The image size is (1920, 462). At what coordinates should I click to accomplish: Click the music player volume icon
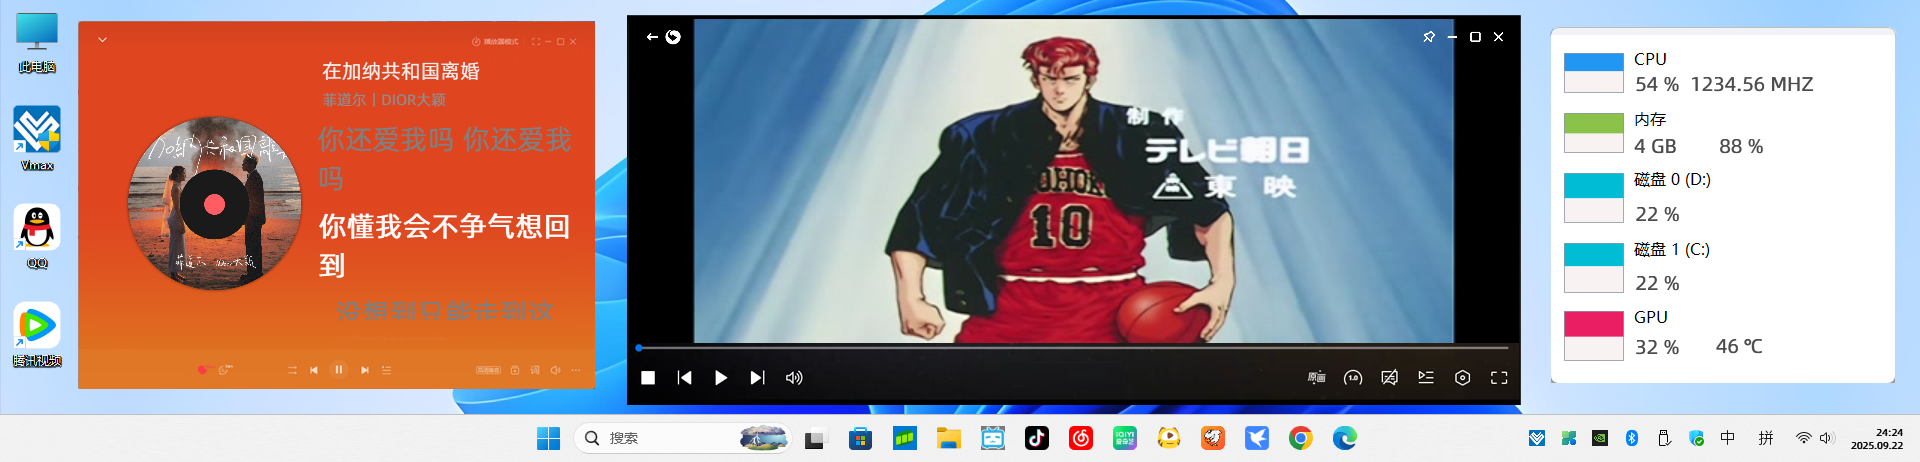click(x=555, y=370)
